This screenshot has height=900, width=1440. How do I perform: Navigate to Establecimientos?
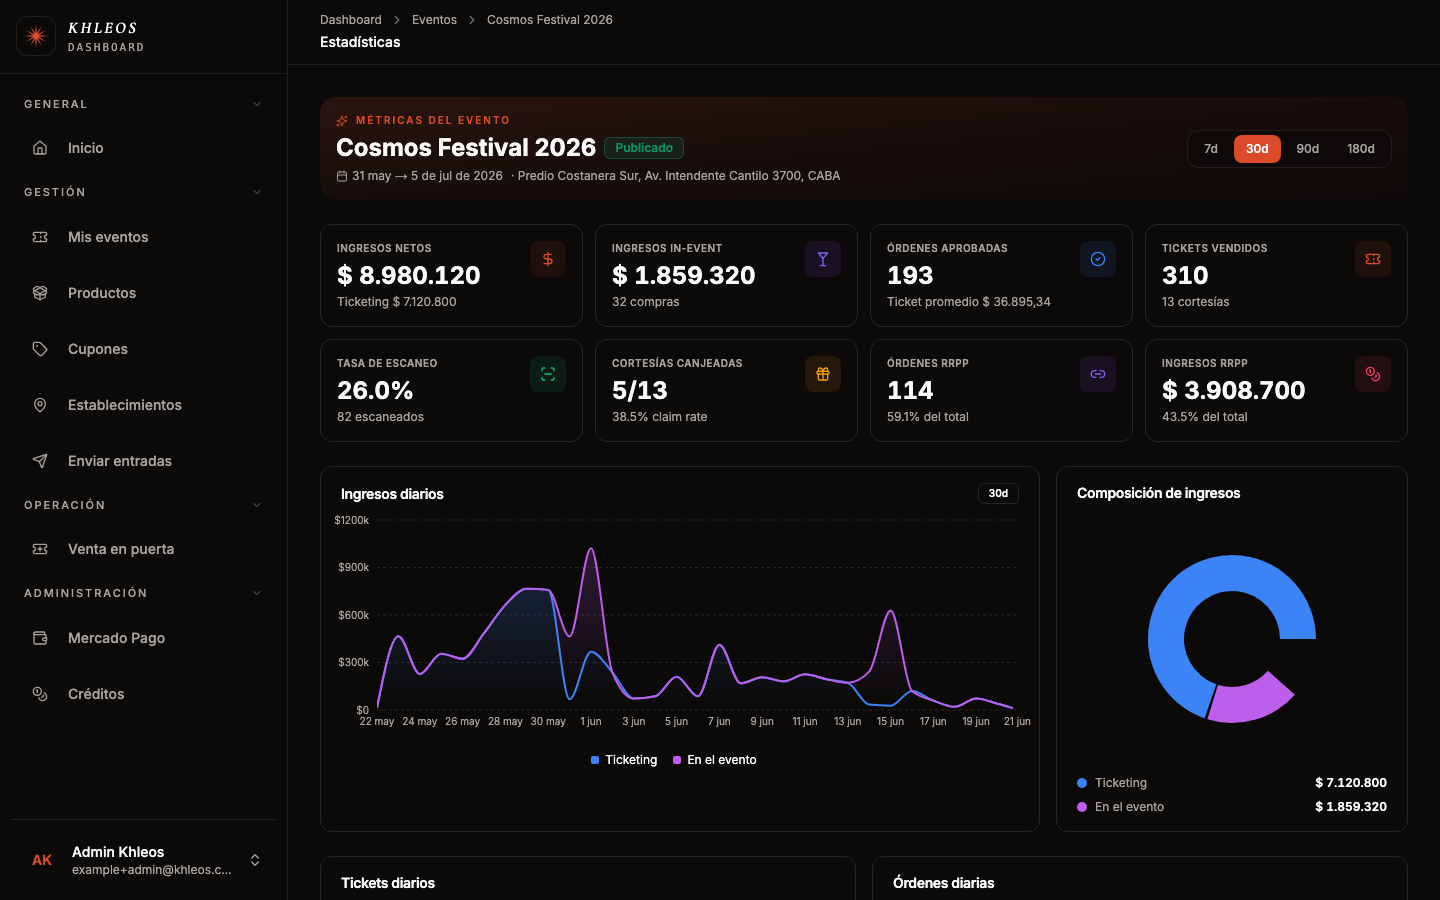[143, 405]
